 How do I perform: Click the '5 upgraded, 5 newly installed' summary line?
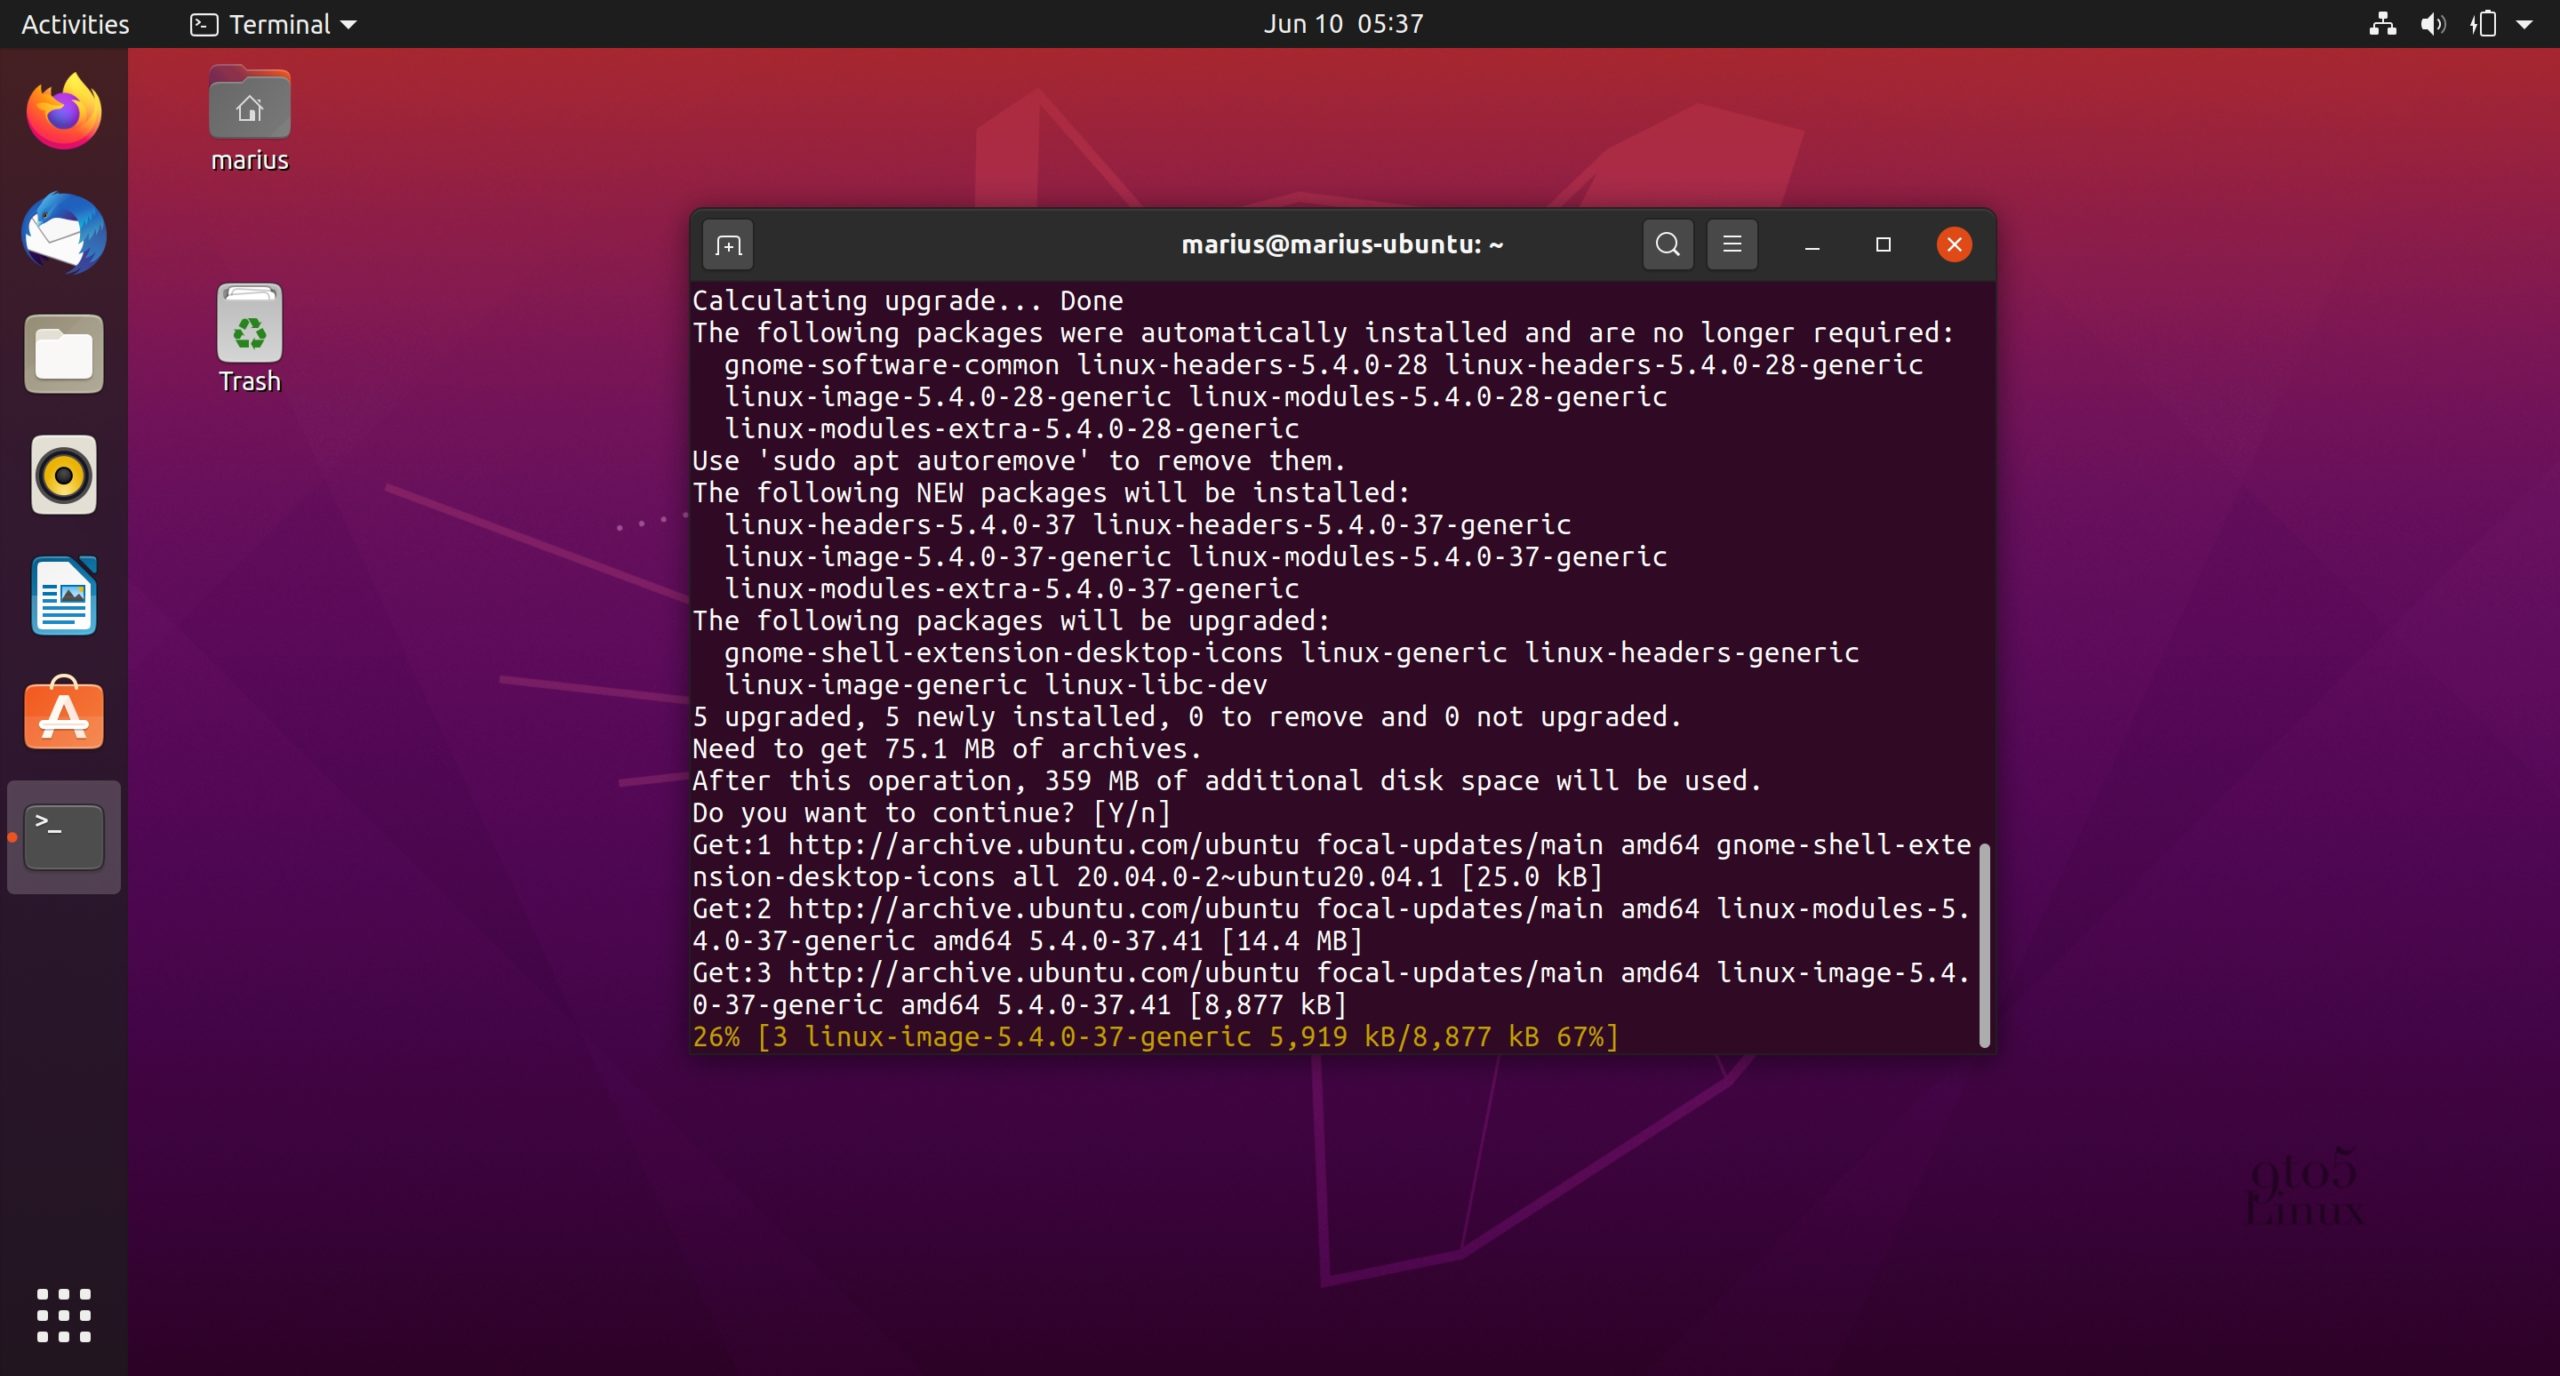click(1187, 716)
